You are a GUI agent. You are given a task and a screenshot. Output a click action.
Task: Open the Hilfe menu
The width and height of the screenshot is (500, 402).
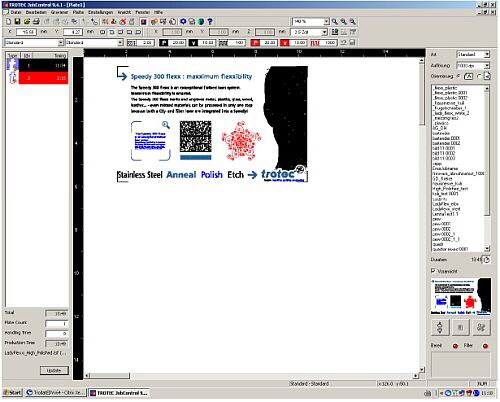click(158, 12)
